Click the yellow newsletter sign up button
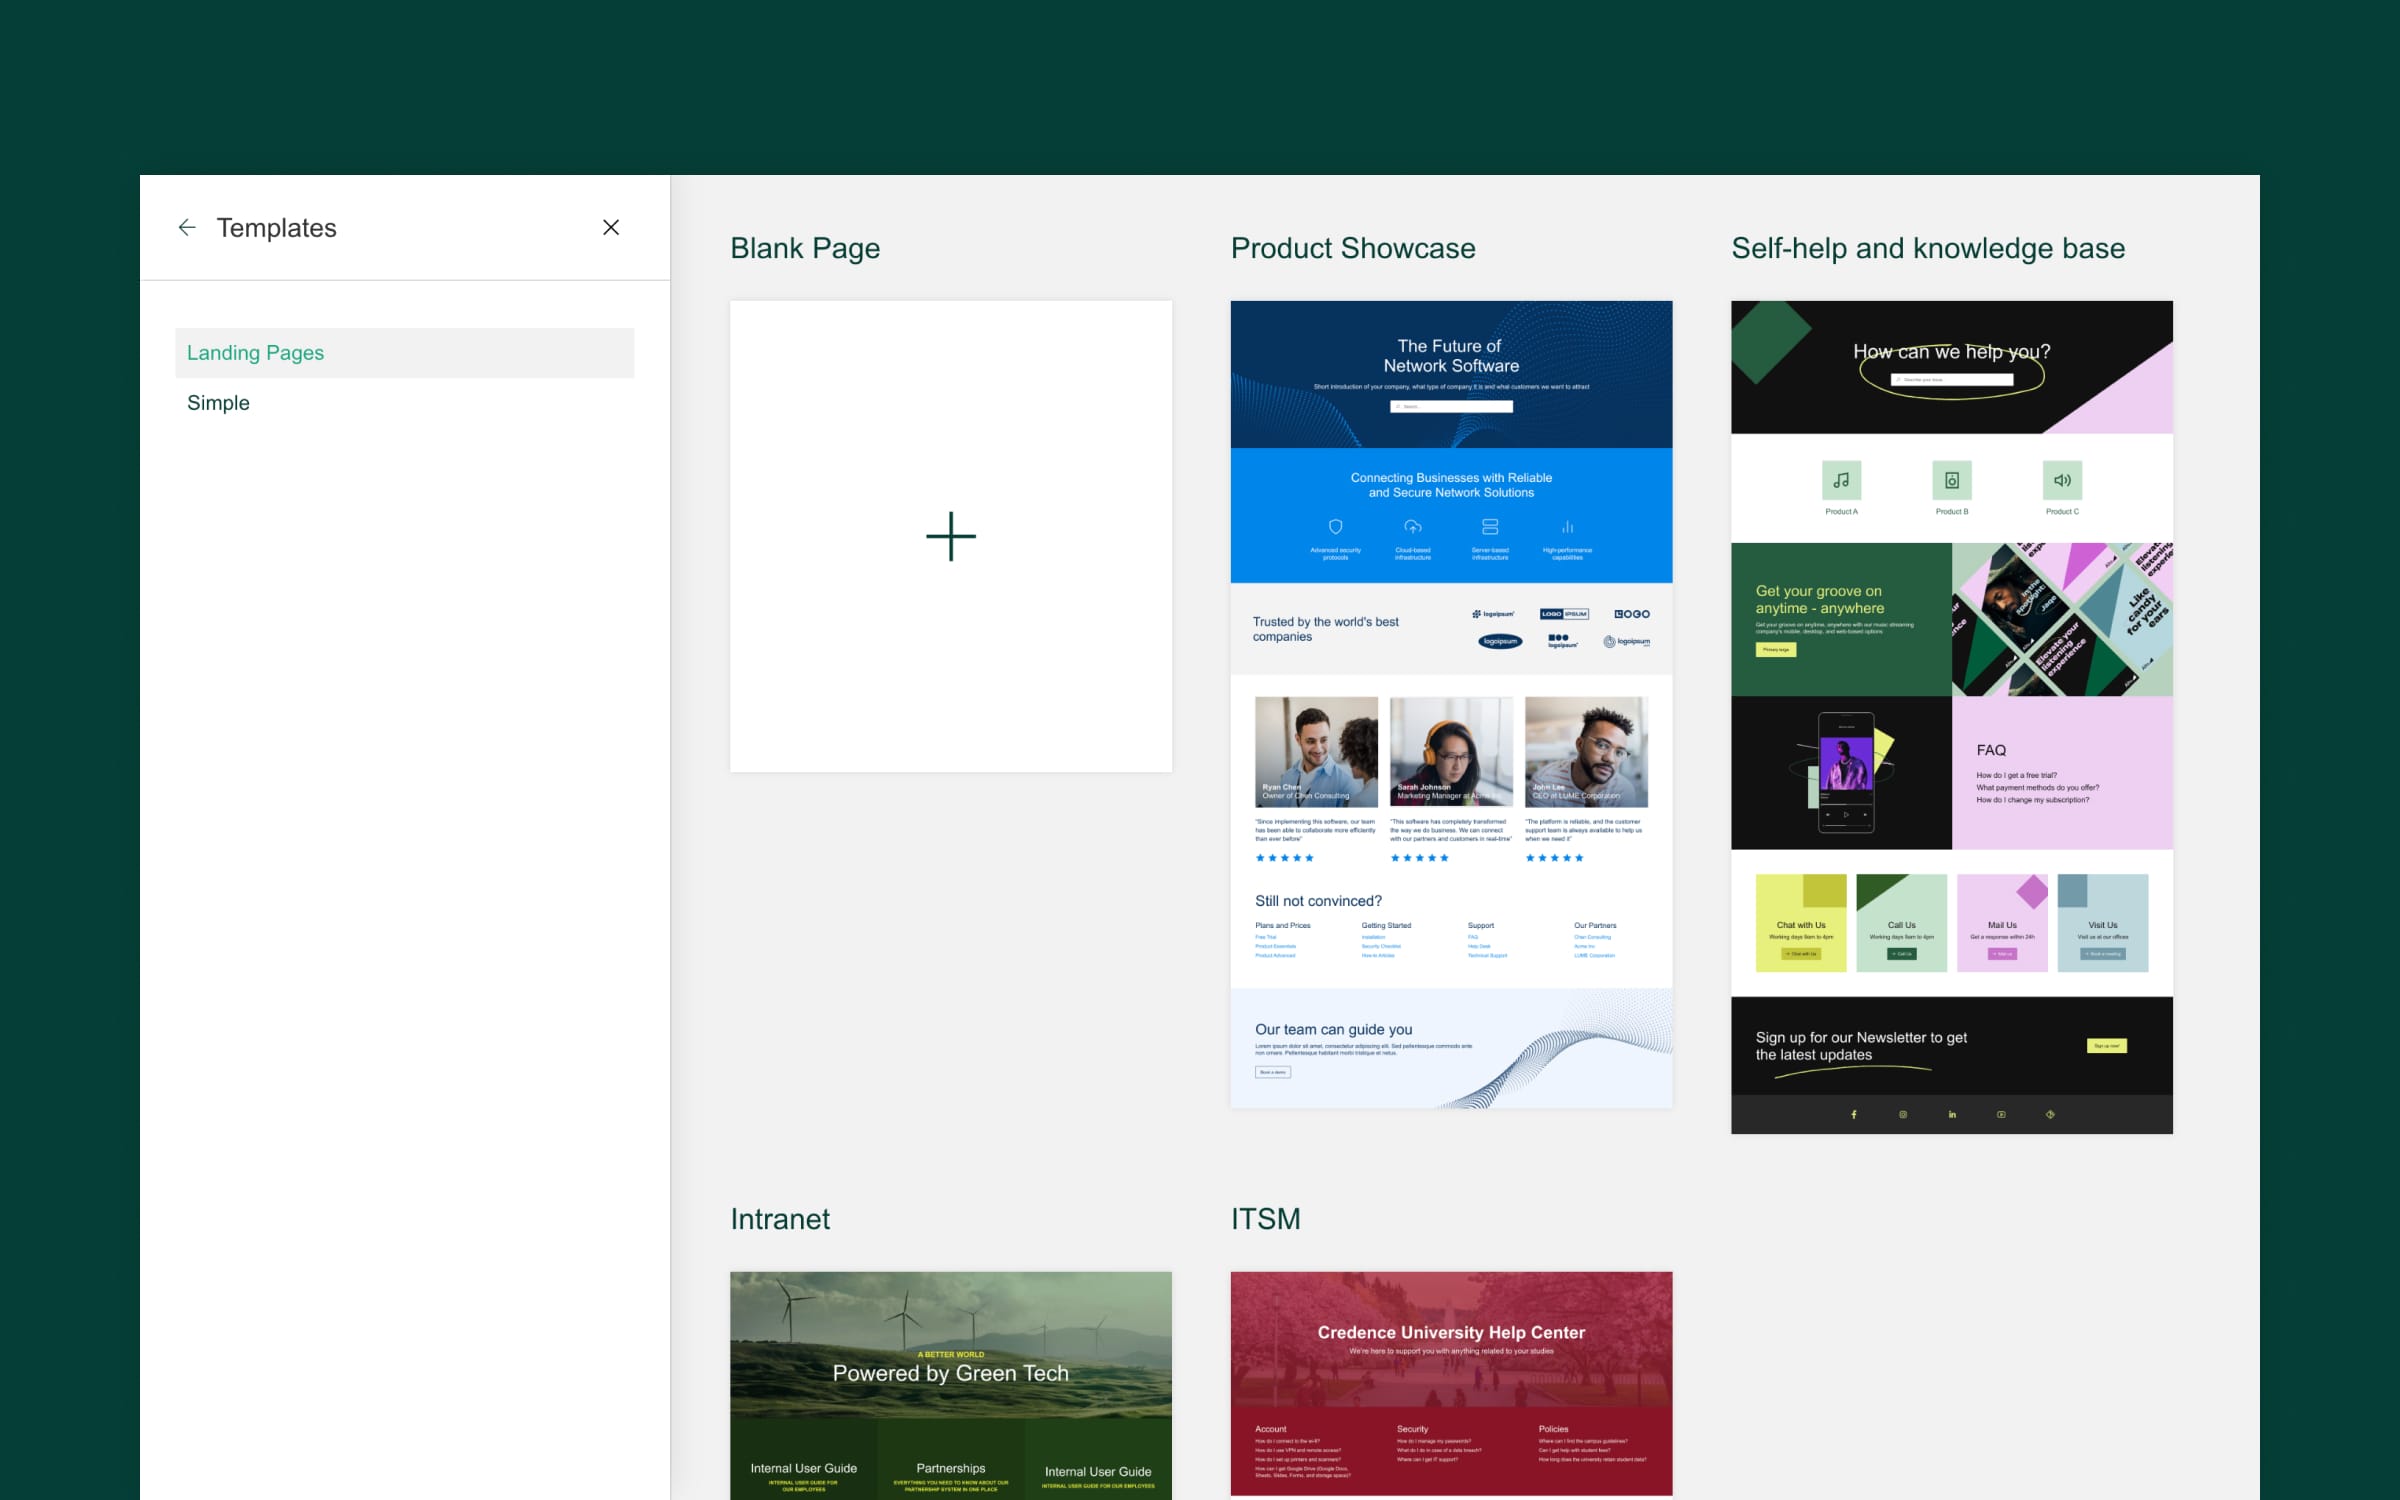This screenshot has height=1500, width=2400. coord(2106,1046)
